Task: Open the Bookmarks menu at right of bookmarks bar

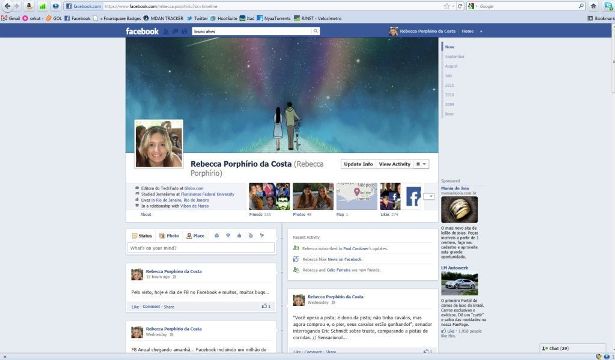Action: [x=600, y=18]
